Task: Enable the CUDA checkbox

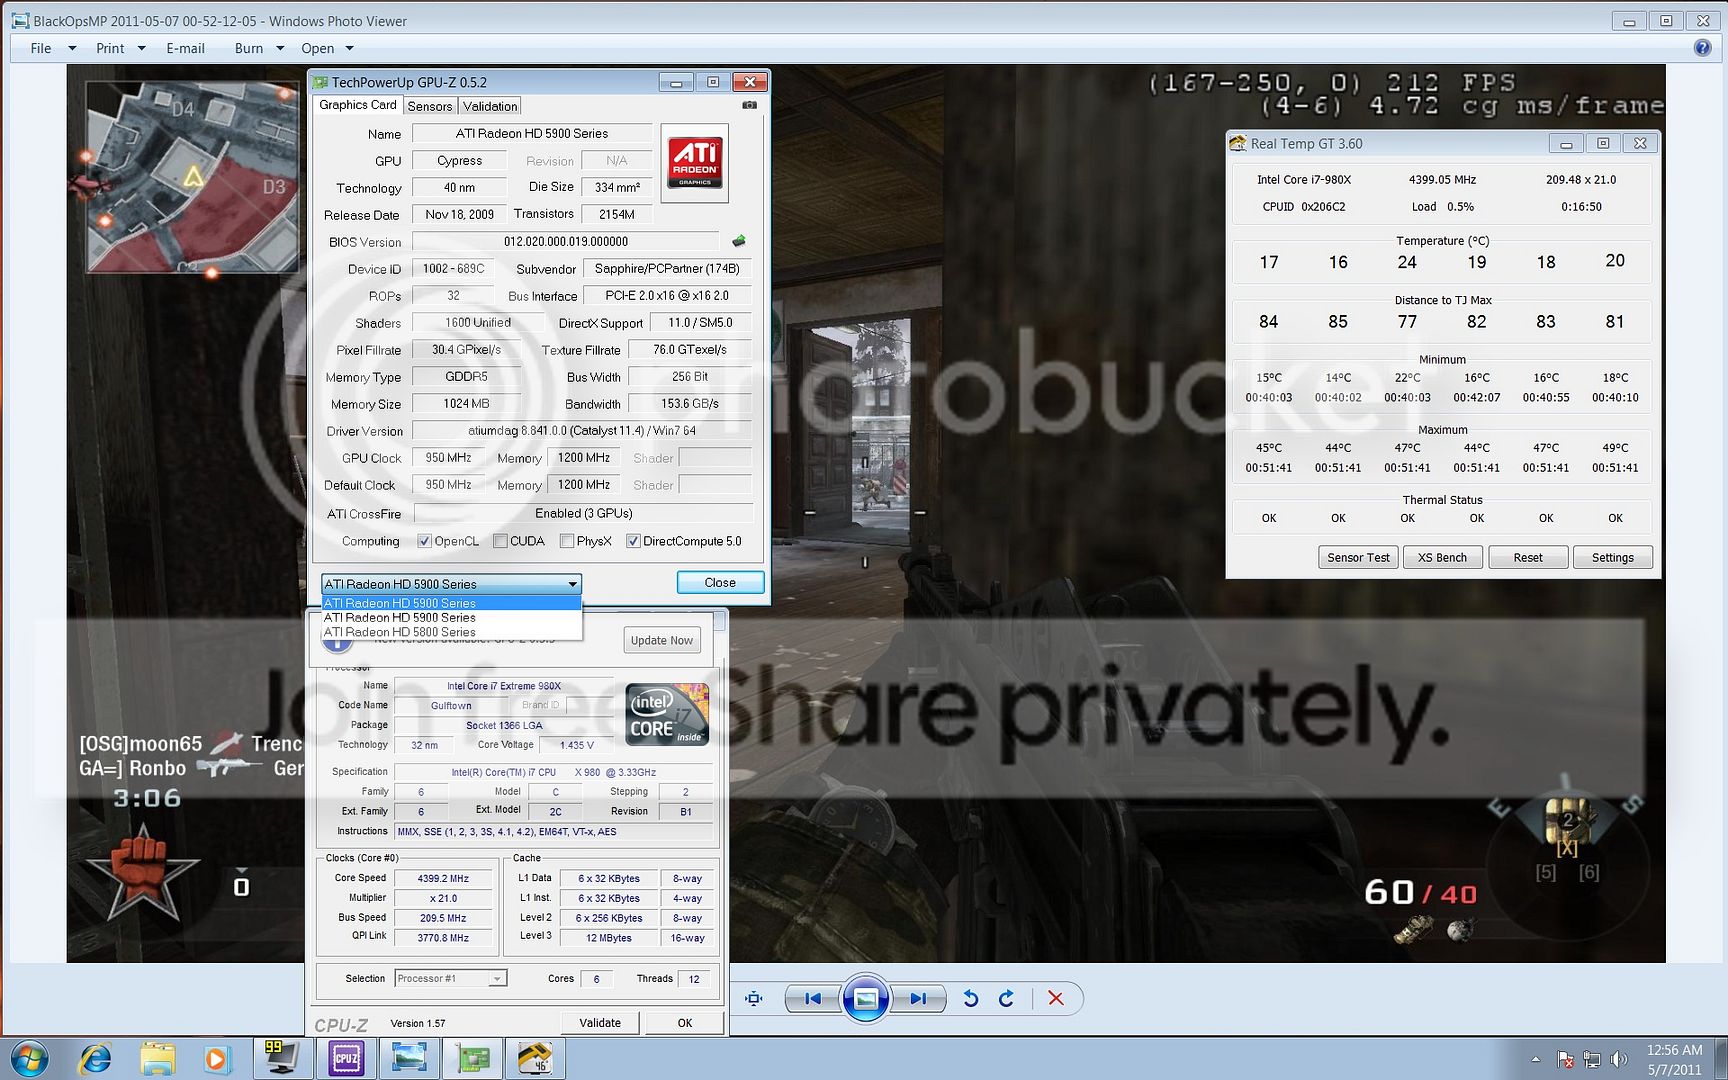Action: coord(500,541)
